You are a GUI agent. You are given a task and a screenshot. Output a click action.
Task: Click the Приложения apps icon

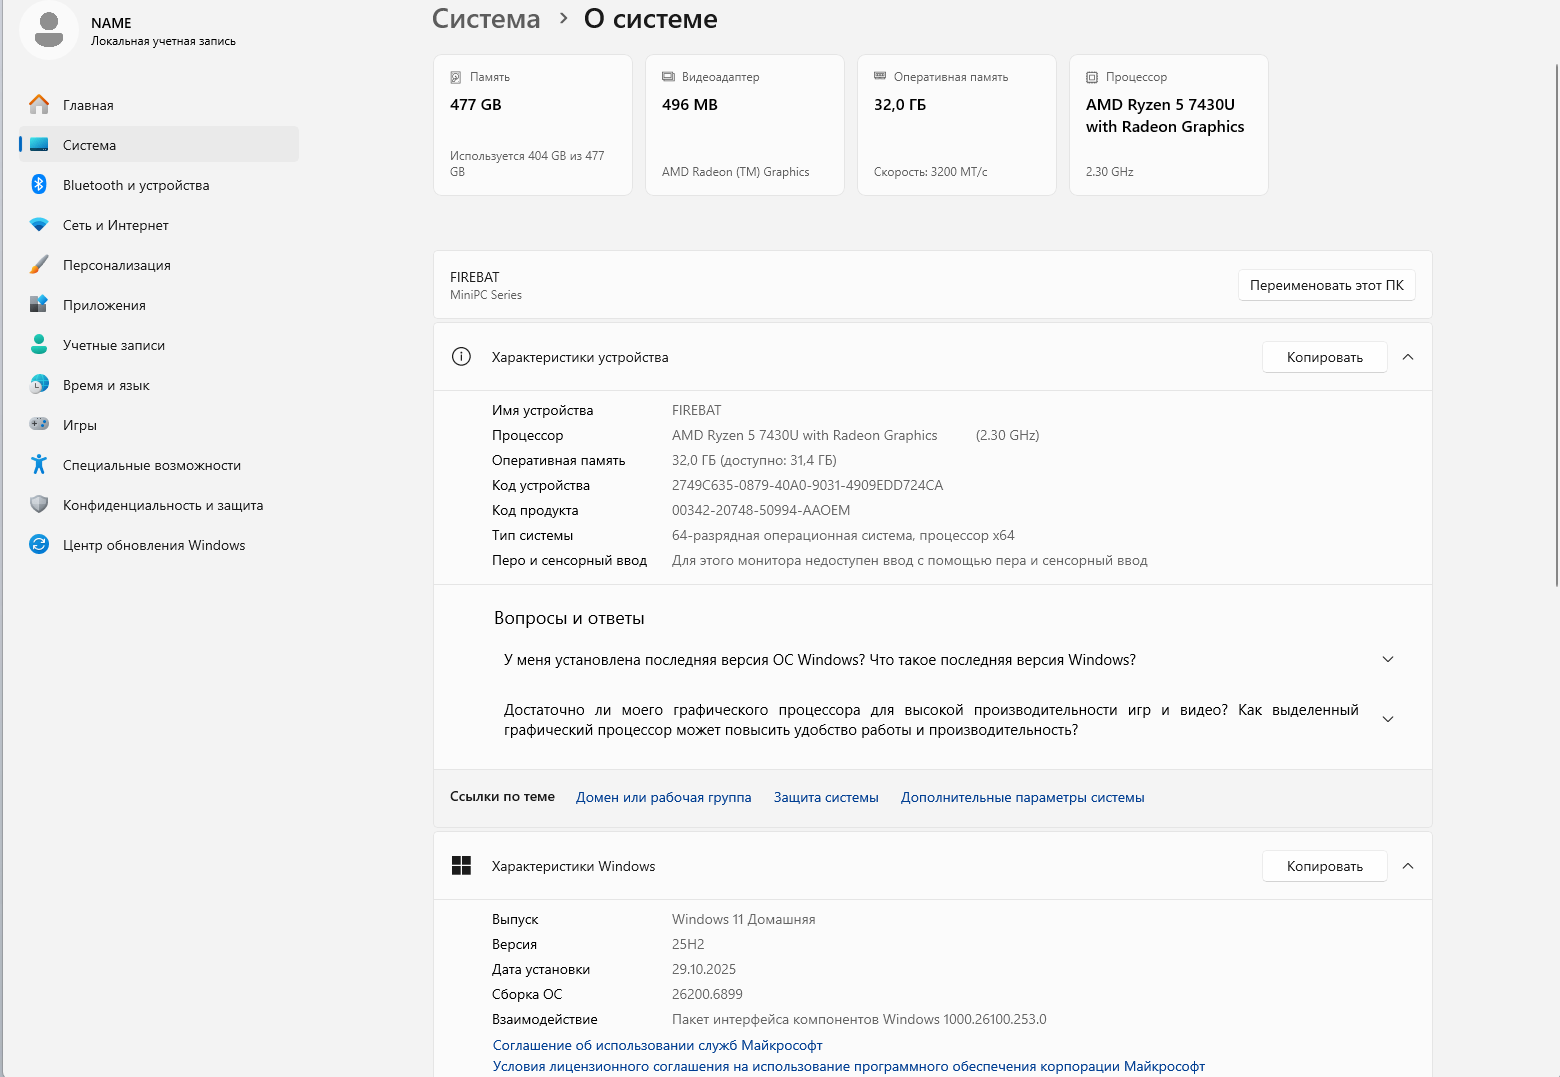tap(39, 305)
